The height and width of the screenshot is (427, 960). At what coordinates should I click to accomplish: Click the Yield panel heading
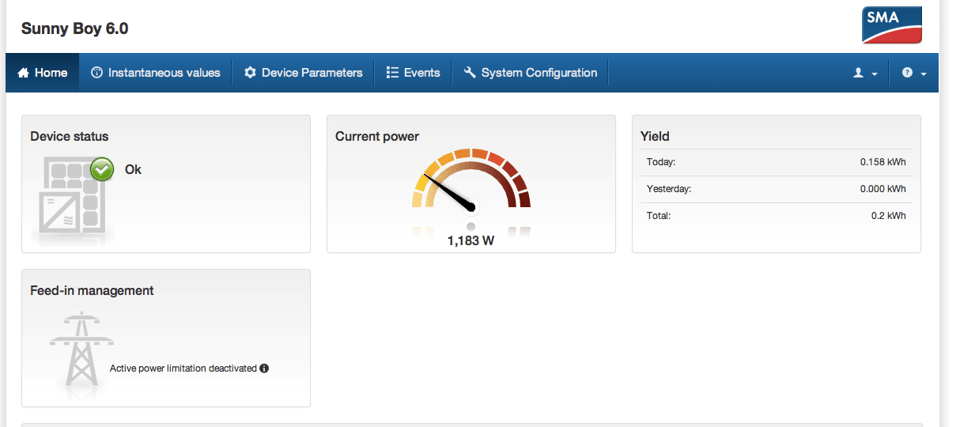(654, 137)
